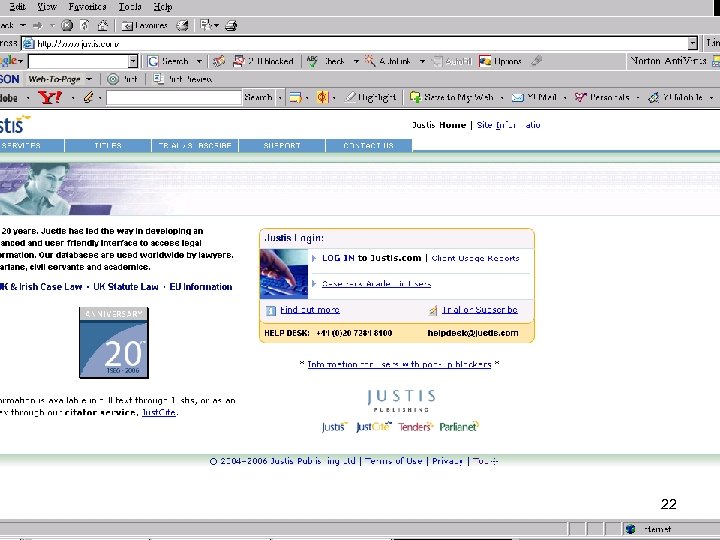Viewport: 720px width, 540px height.
Task: Click the Parlianet logo
Action: pyautogui.click(x=459, y=427)
